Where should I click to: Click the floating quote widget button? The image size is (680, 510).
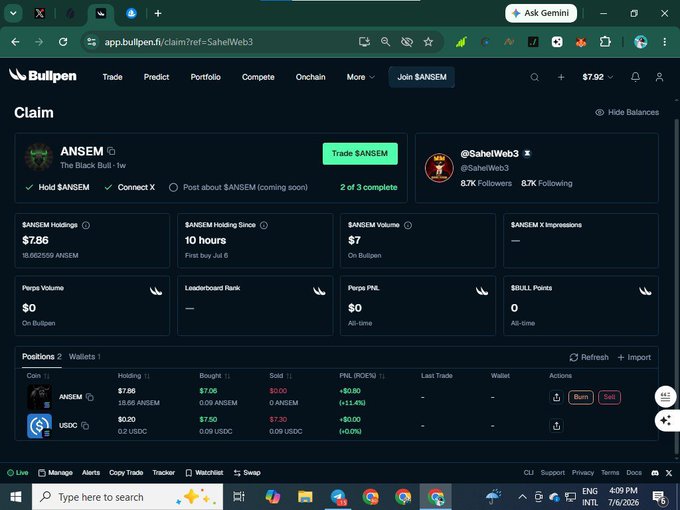[x=666, y=396]
